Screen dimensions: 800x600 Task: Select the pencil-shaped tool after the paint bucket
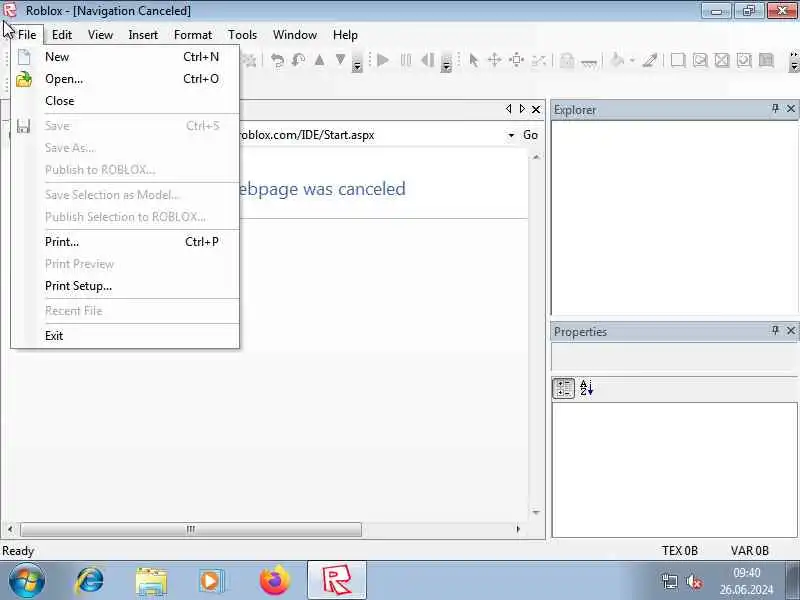(x=649, y=61)
